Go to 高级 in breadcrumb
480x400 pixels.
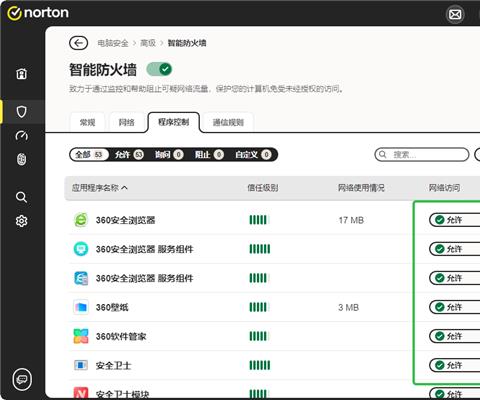[148, 43]
